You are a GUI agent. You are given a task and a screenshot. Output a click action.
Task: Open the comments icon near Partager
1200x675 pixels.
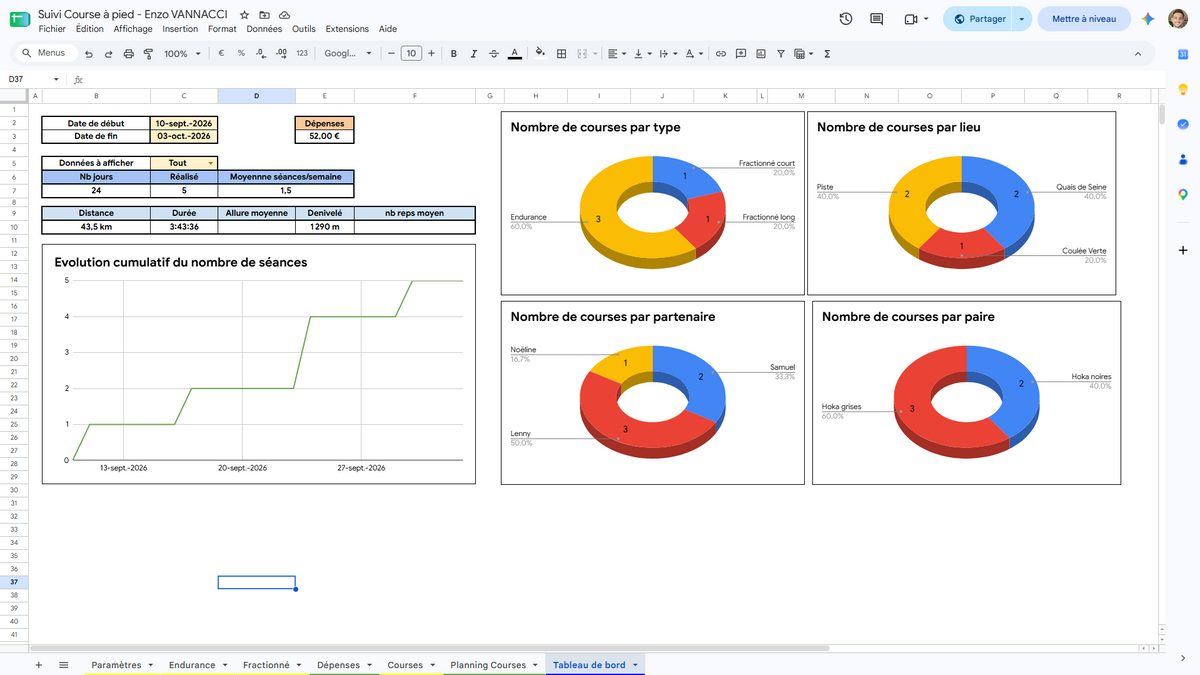pyautogui.click(x=877, y=19)
